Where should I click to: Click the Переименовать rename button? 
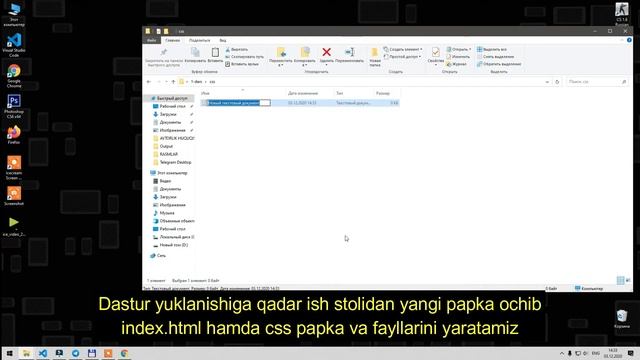(349, 55)
